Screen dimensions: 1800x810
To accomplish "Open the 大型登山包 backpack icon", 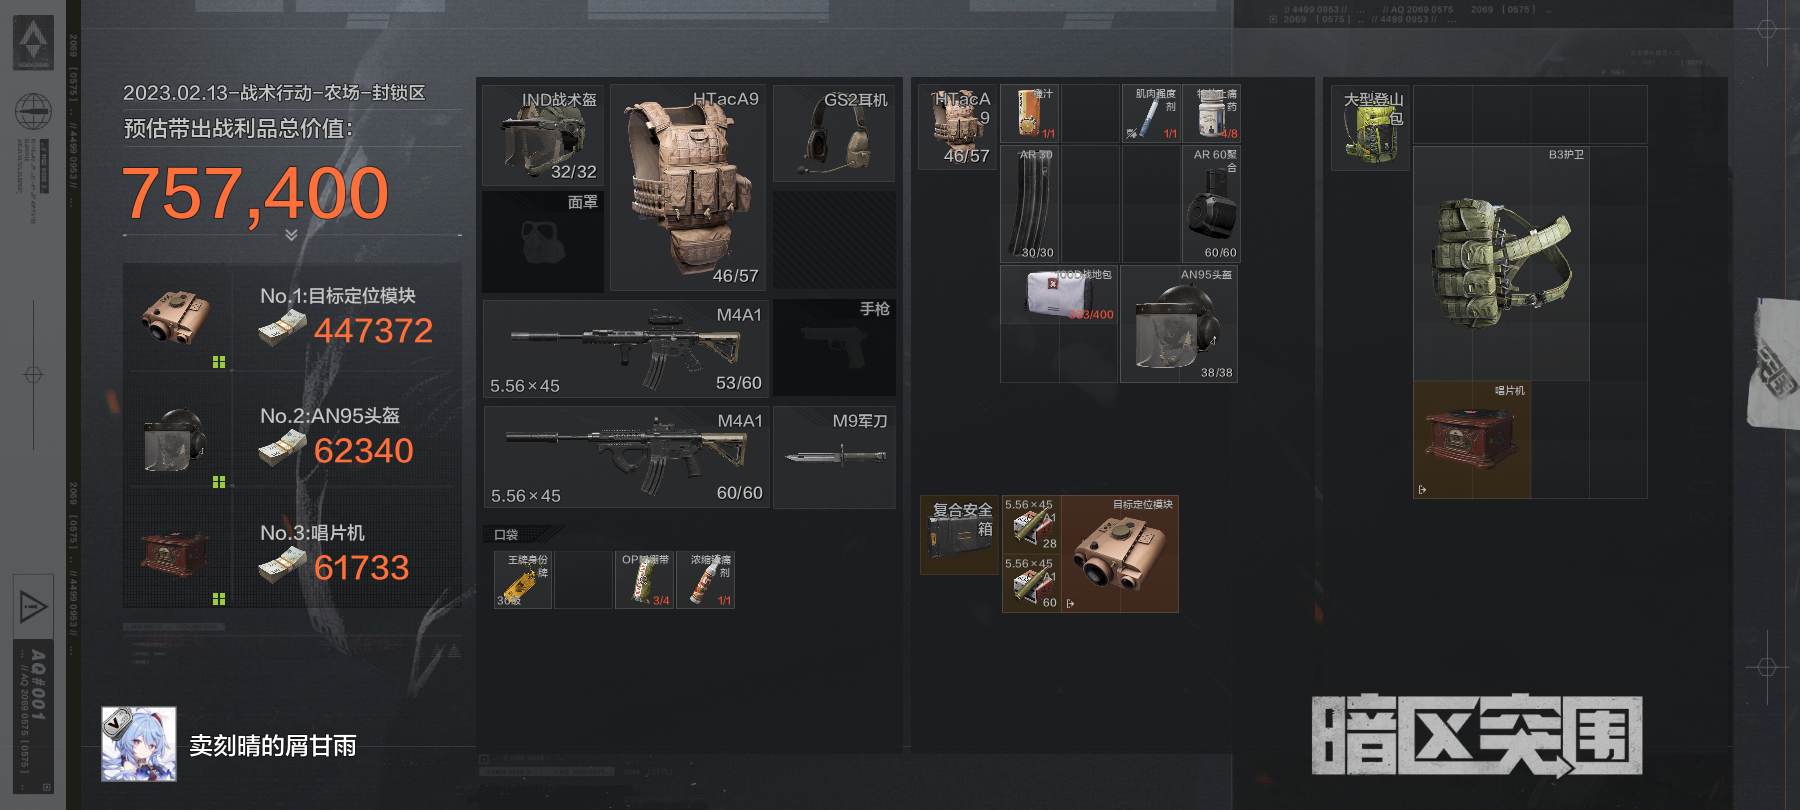I will tap(1370, 127).
